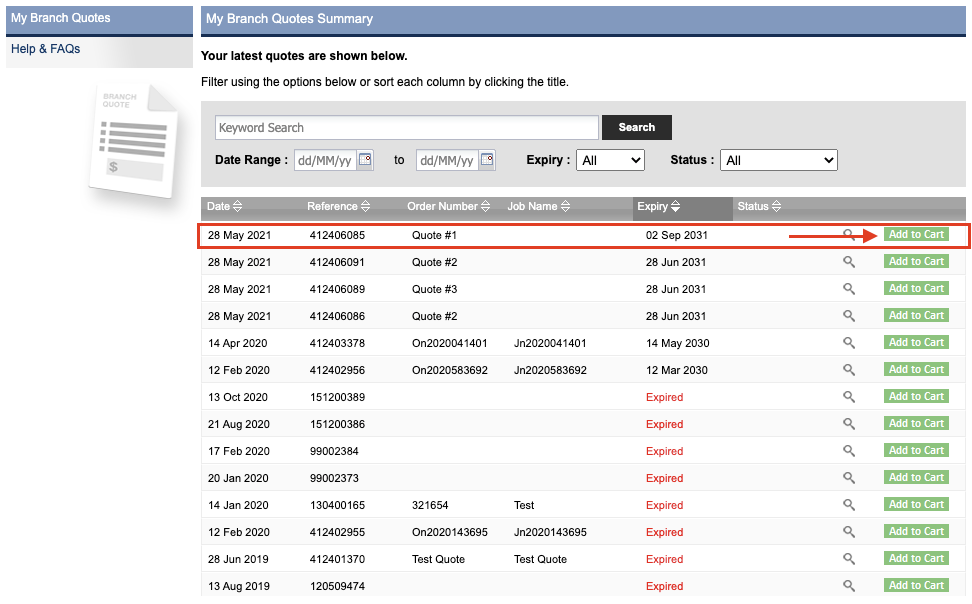Image resolution: width=972 pixels, height=604 pixels.
Task: Click magnifier icon for reference 412403378
Action: click(x=849, y=343)
